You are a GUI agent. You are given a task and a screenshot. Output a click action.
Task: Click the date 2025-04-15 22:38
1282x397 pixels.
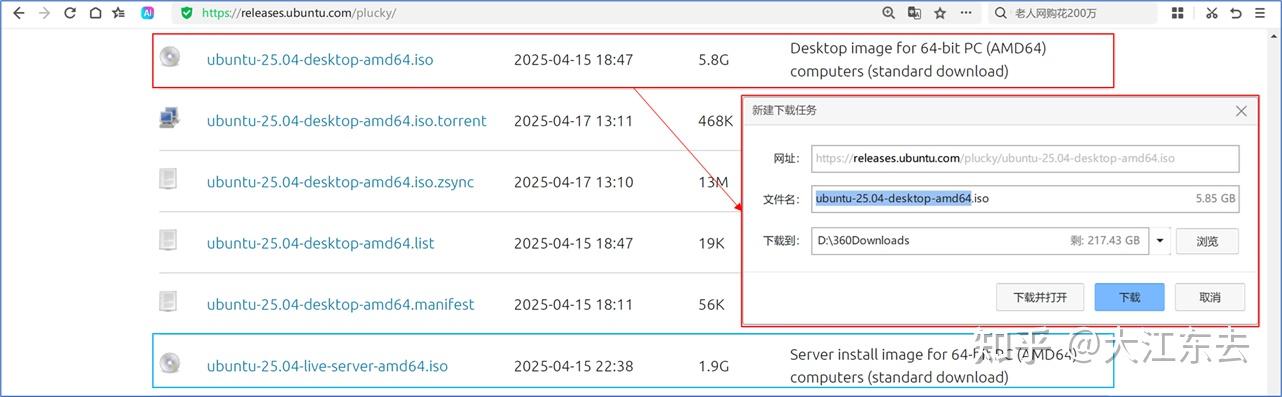coord(573,366)
